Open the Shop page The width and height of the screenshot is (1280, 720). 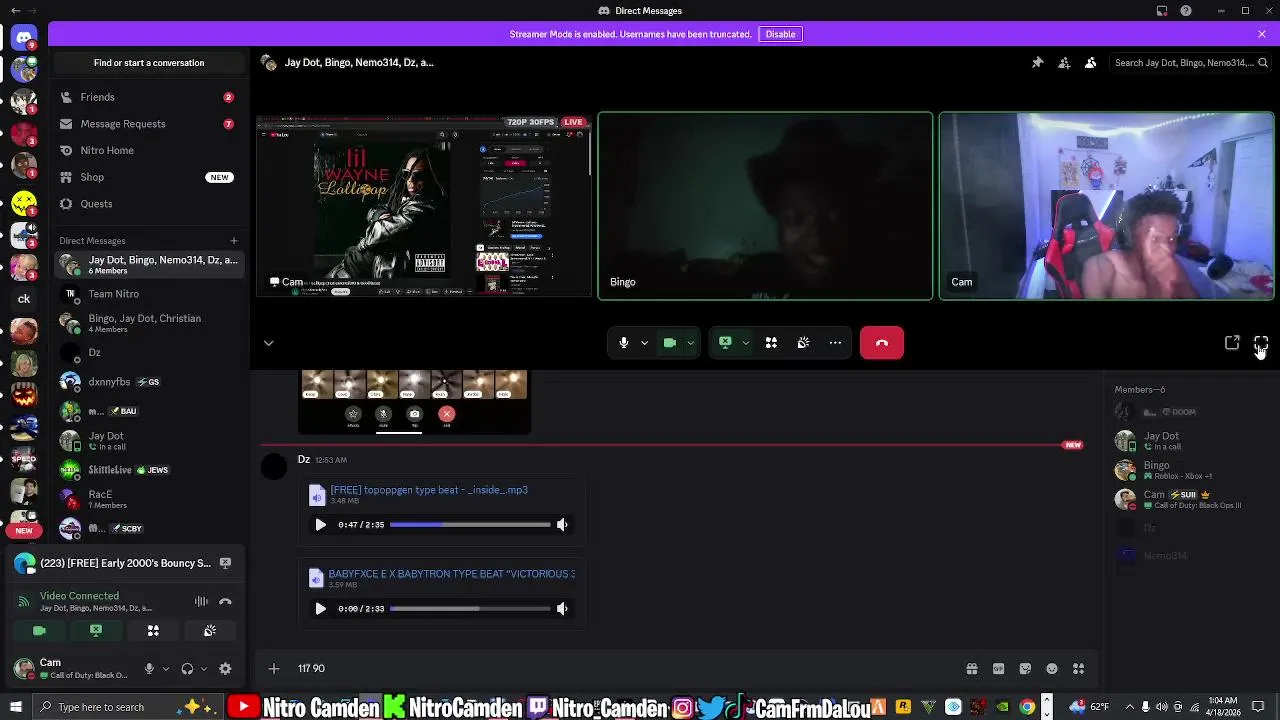point(147,177)
